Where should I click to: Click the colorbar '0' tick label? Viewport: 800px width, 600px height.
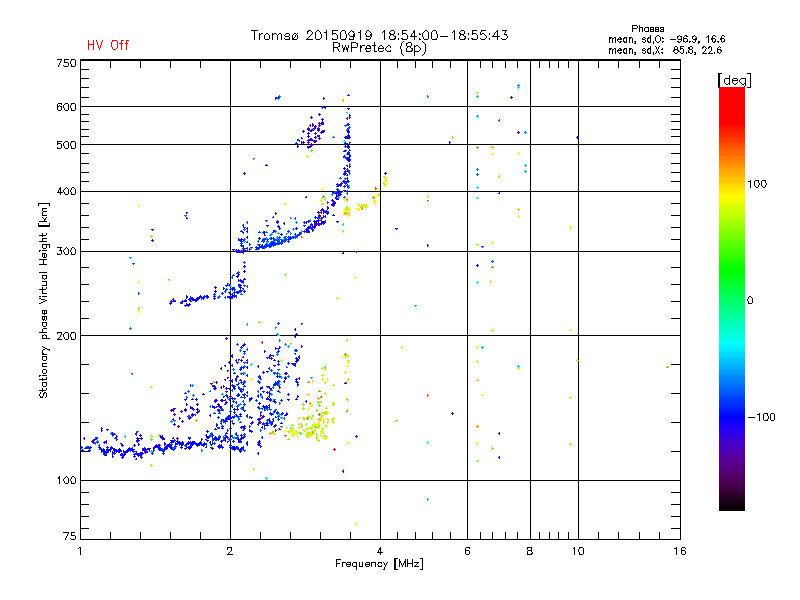tap(750, 301)
